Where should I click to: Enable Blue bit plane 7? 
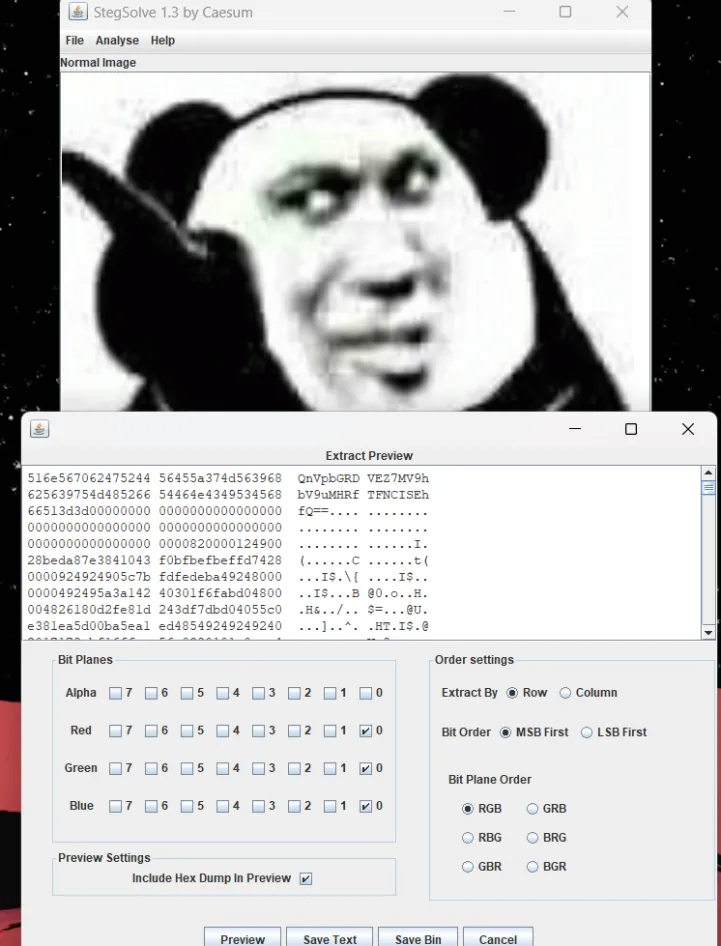coord(115,807)
